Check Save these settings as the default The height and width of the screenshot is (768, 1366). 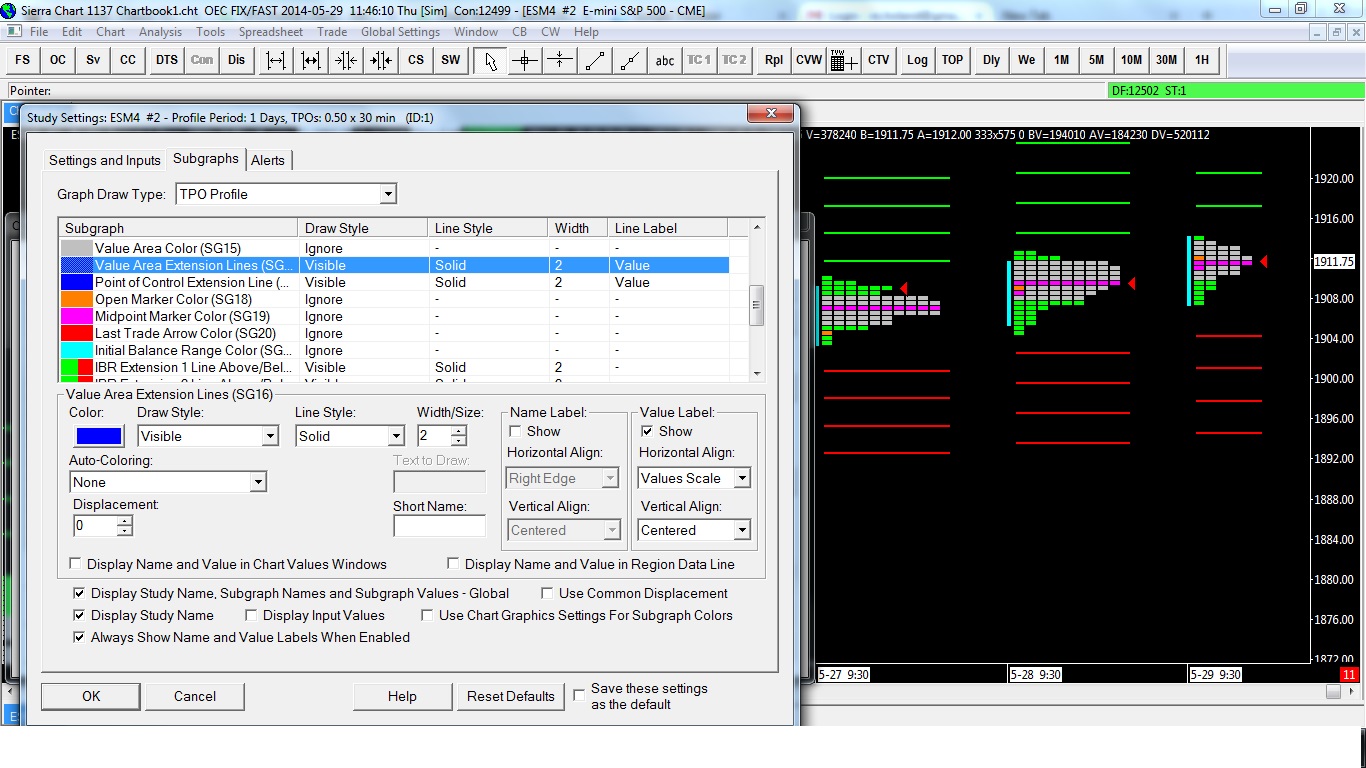coord(579,695)
